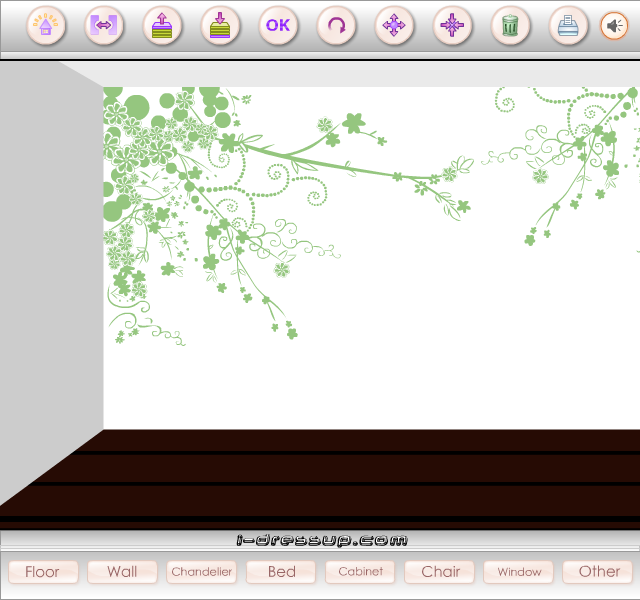Print the room with the printer icon

point(568,25)
